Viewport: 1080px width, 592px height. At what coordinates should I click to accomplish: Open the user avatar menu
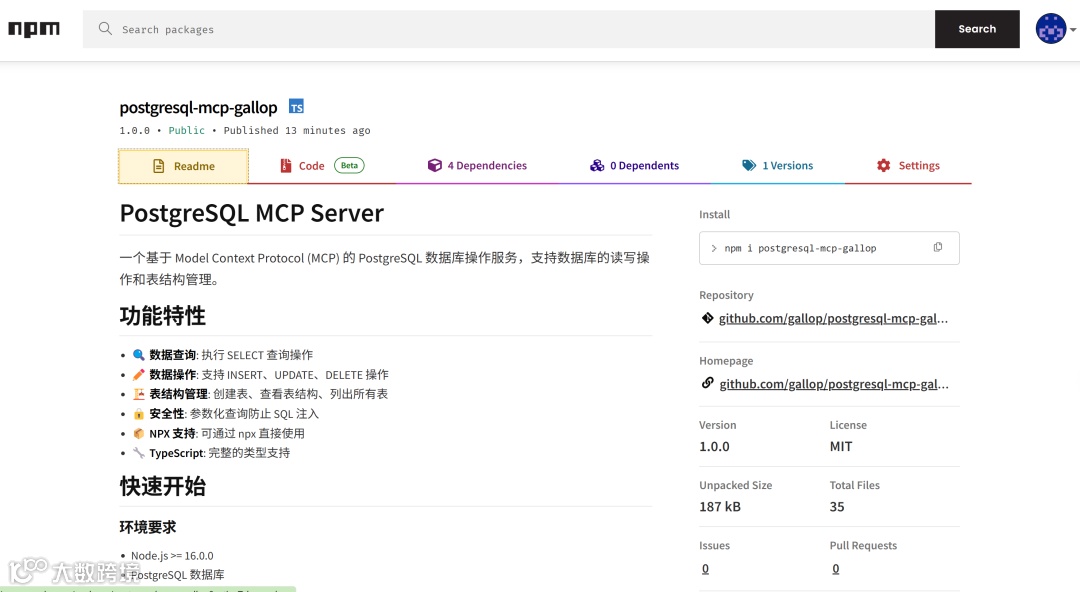pyautogui.click(x=1050, y=29)
